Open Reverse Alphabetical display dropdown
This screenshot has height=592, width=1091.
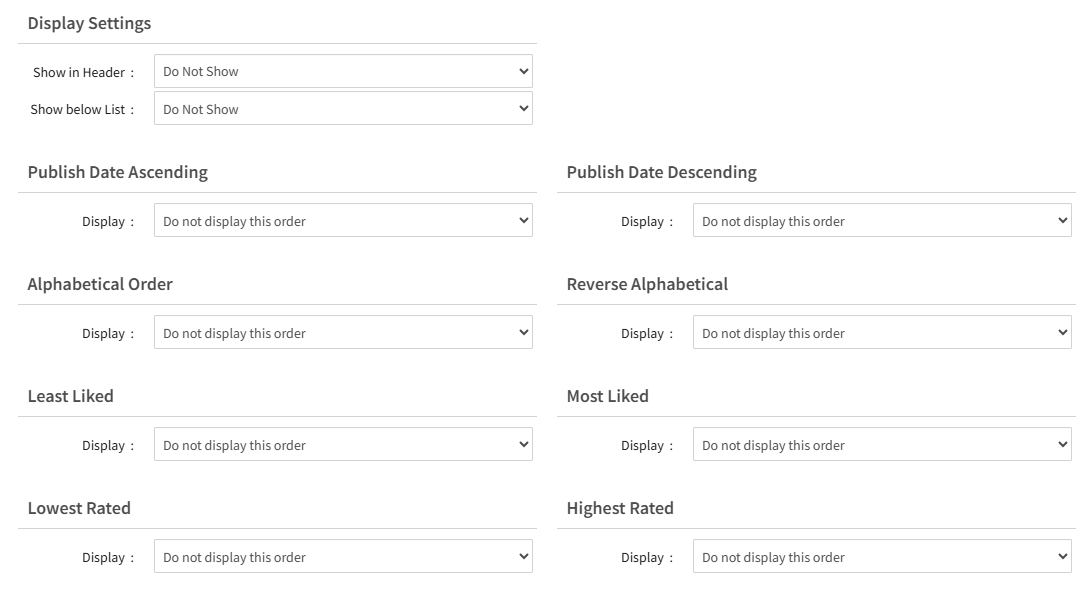pyautogui.click(x=882, y=333)
